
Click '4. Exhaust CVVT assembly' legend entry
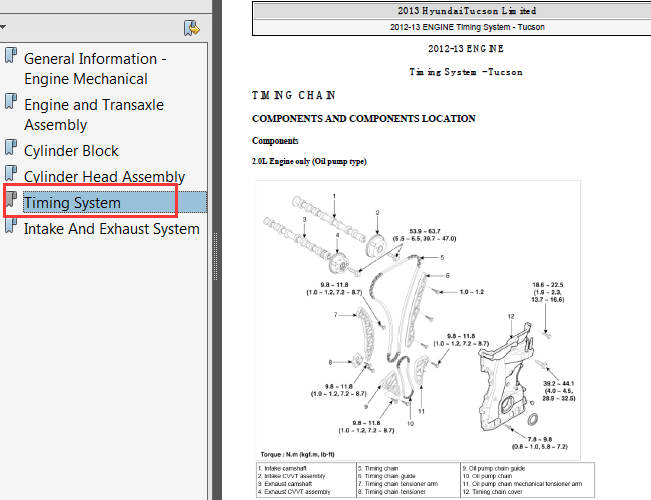[294, 492]
